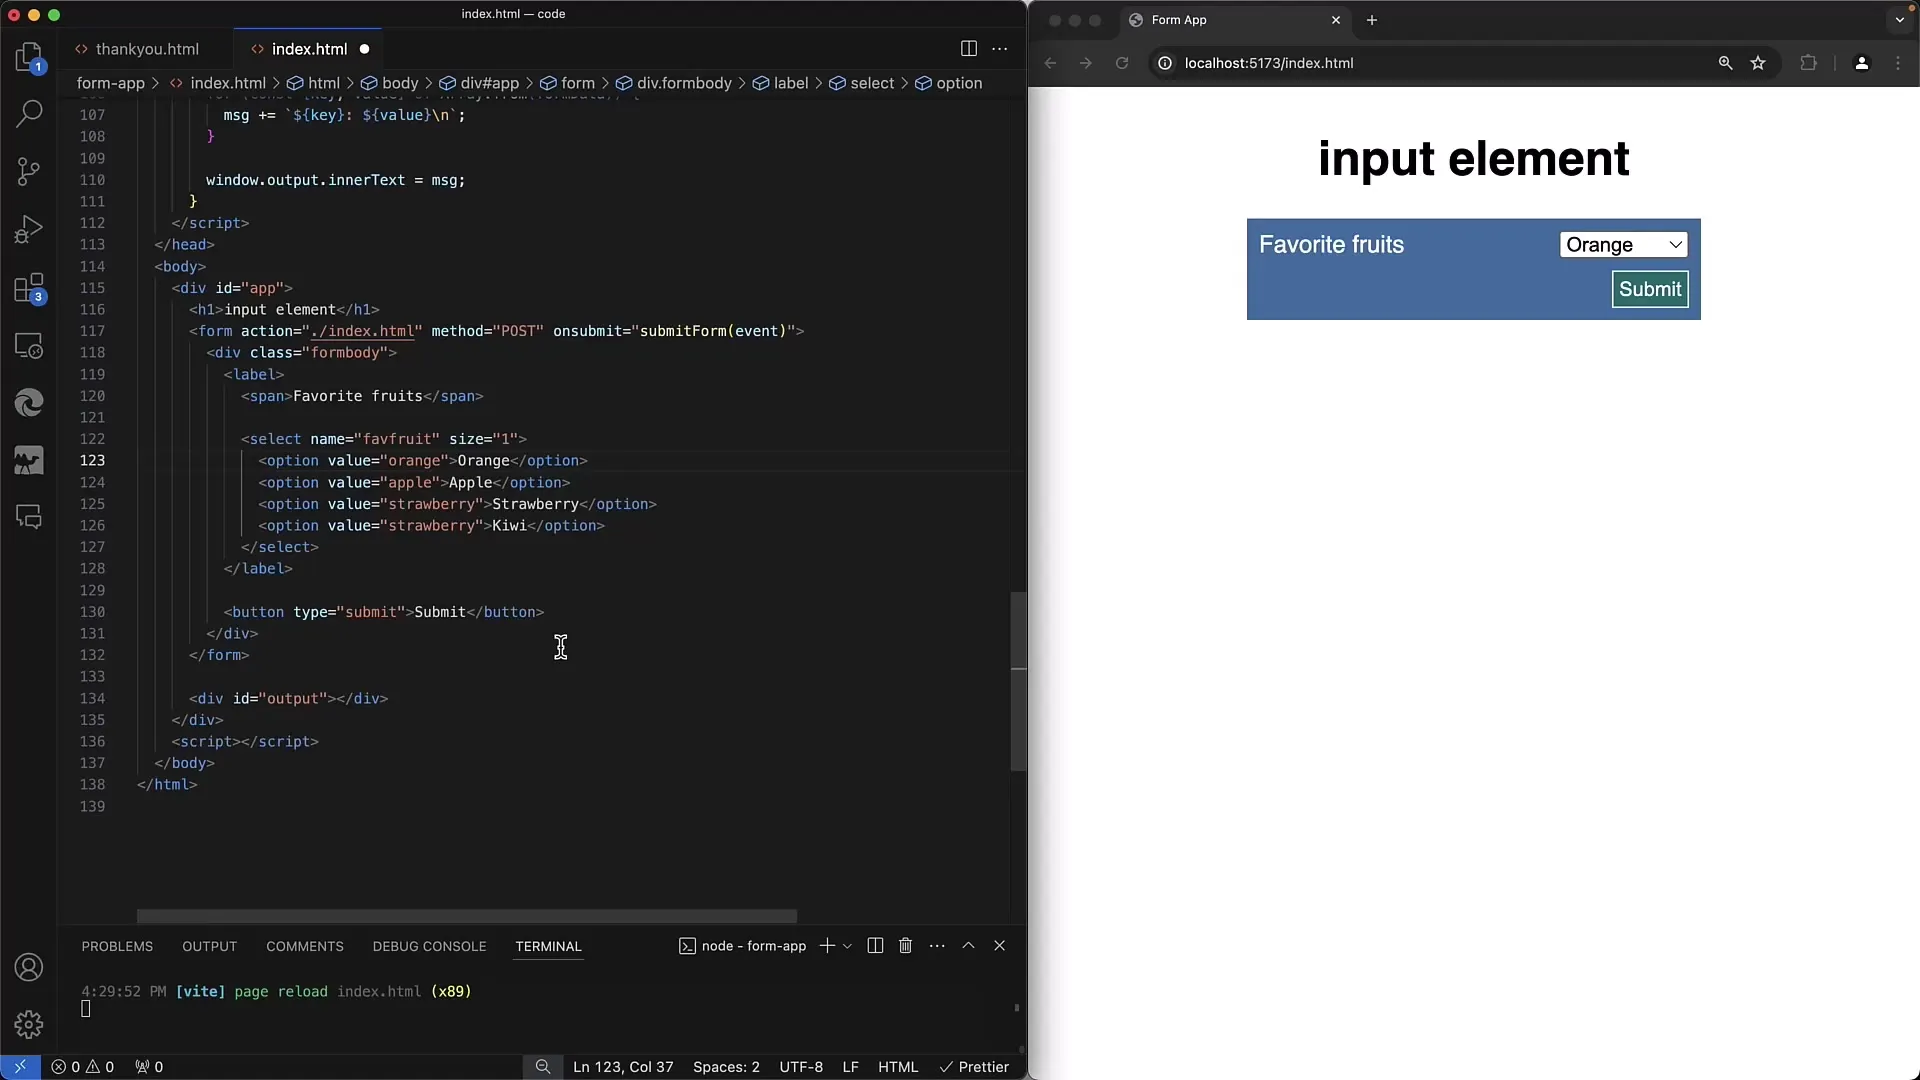This screenshot has width=1920, height=1080.
Task: Enable split editor toggle icon
Action: point(969,47)
